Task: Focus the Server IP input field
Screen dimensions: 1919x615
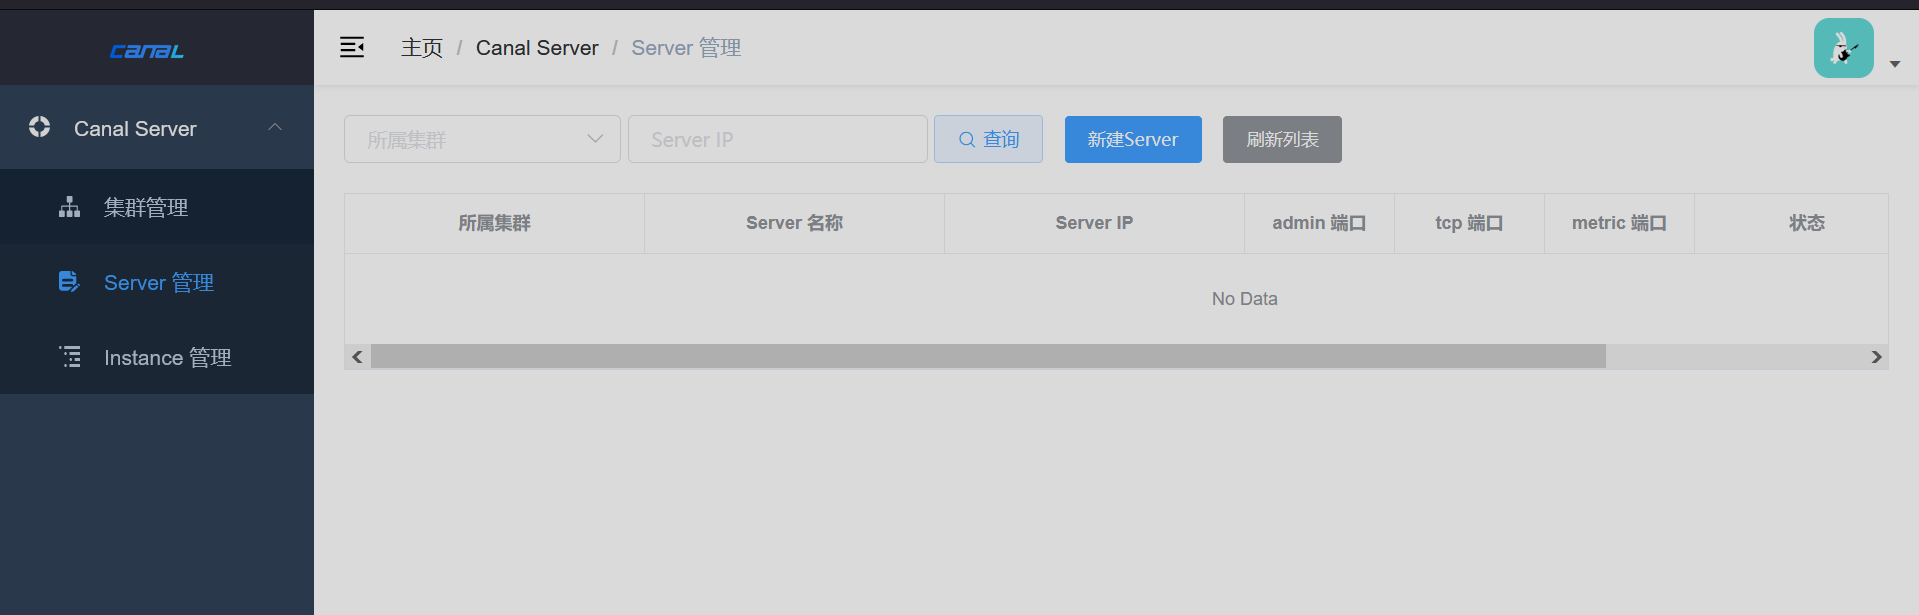Action: (x=778, y=139)
